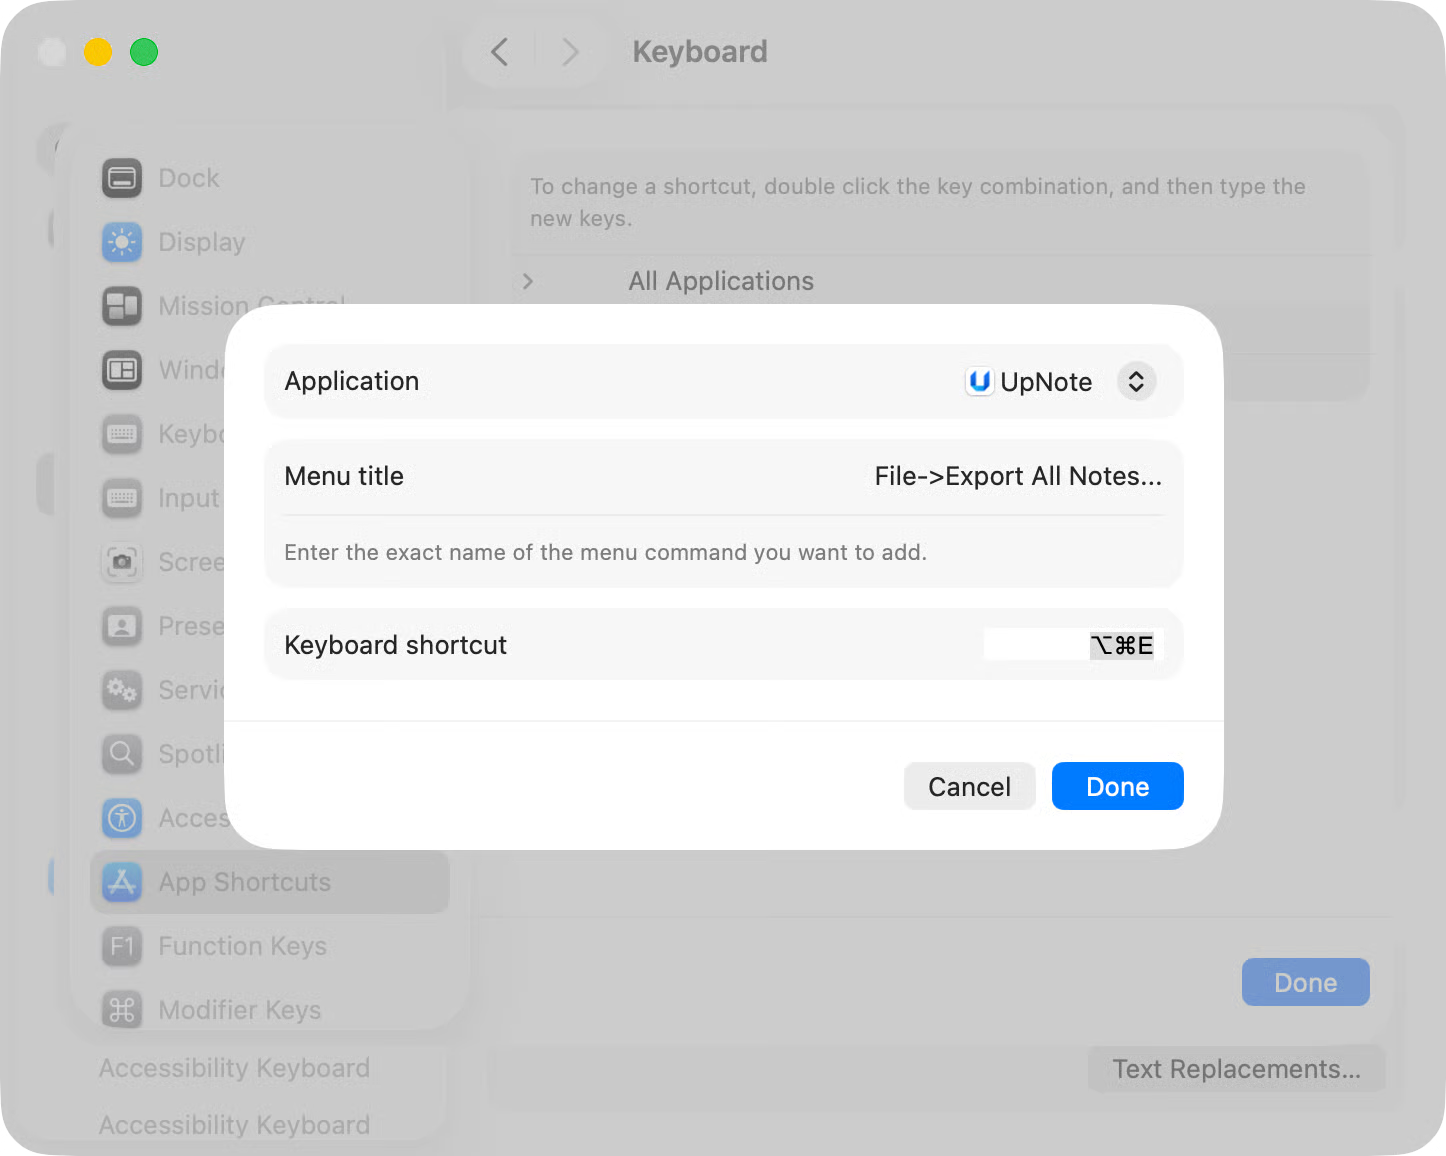Viewport: 1446px width, 1156px height.
Task: Select App Shortcuts in the sidebar
Action: pyautogui.click(x=245, y=882)
